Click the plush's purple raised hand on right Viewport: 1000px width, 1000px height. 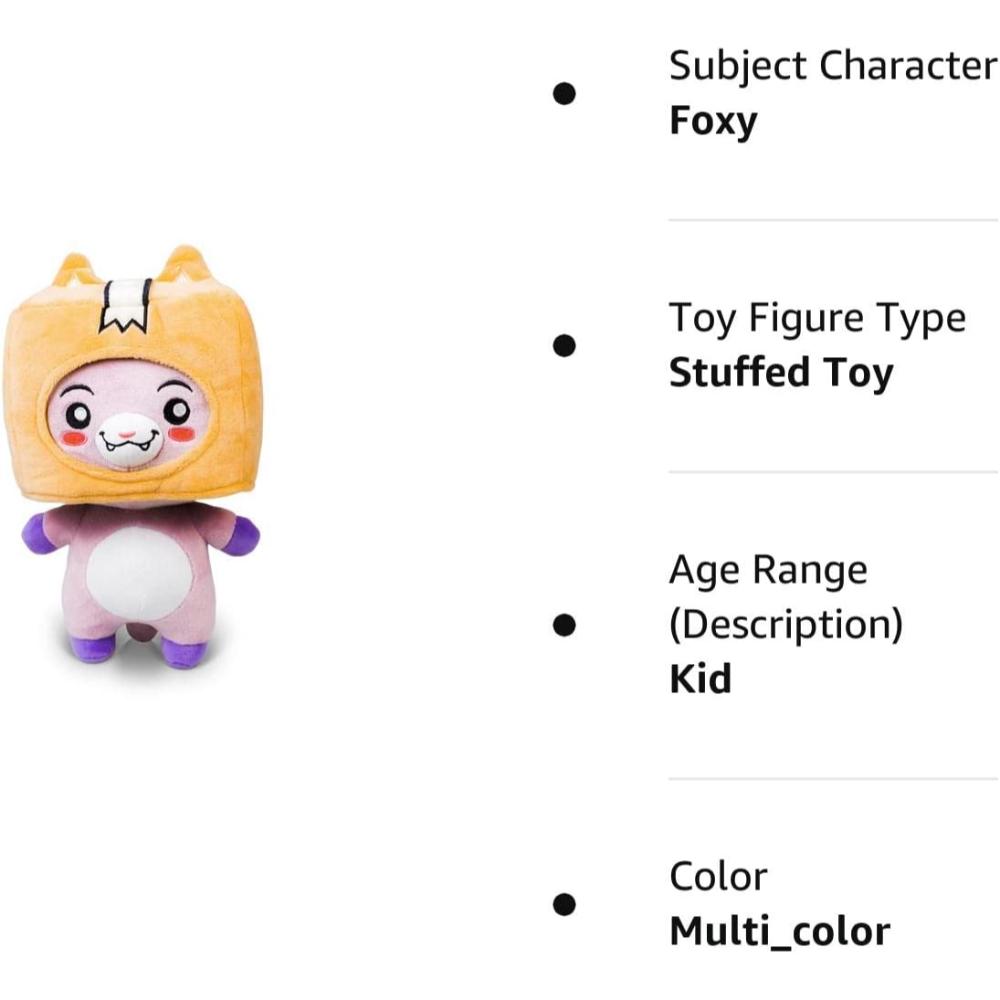tap(240, 535)
